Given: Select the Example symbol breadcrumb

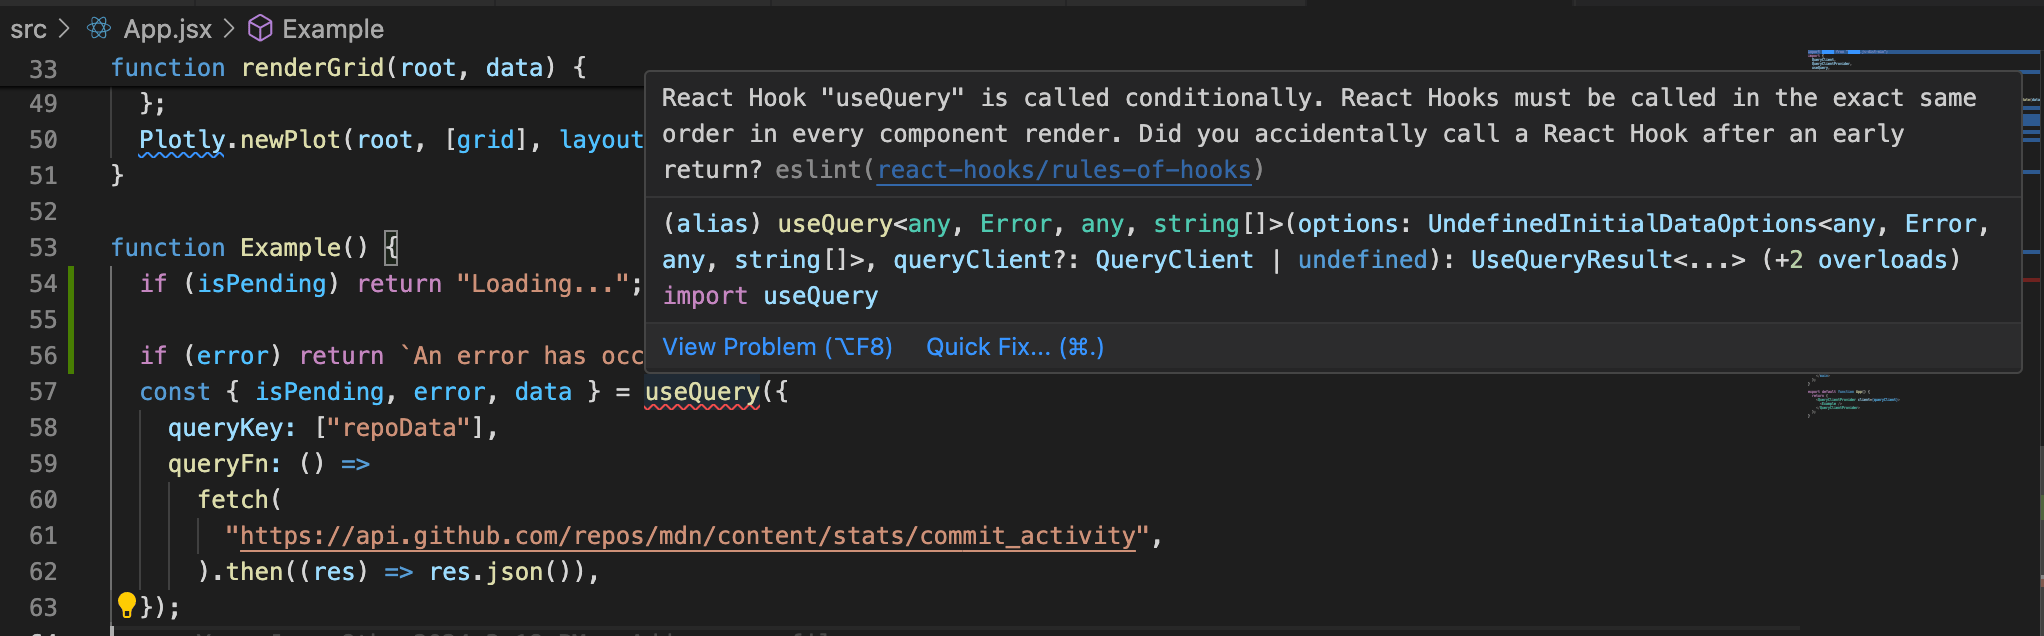Looking at the screenshot, I should point(332,29).
